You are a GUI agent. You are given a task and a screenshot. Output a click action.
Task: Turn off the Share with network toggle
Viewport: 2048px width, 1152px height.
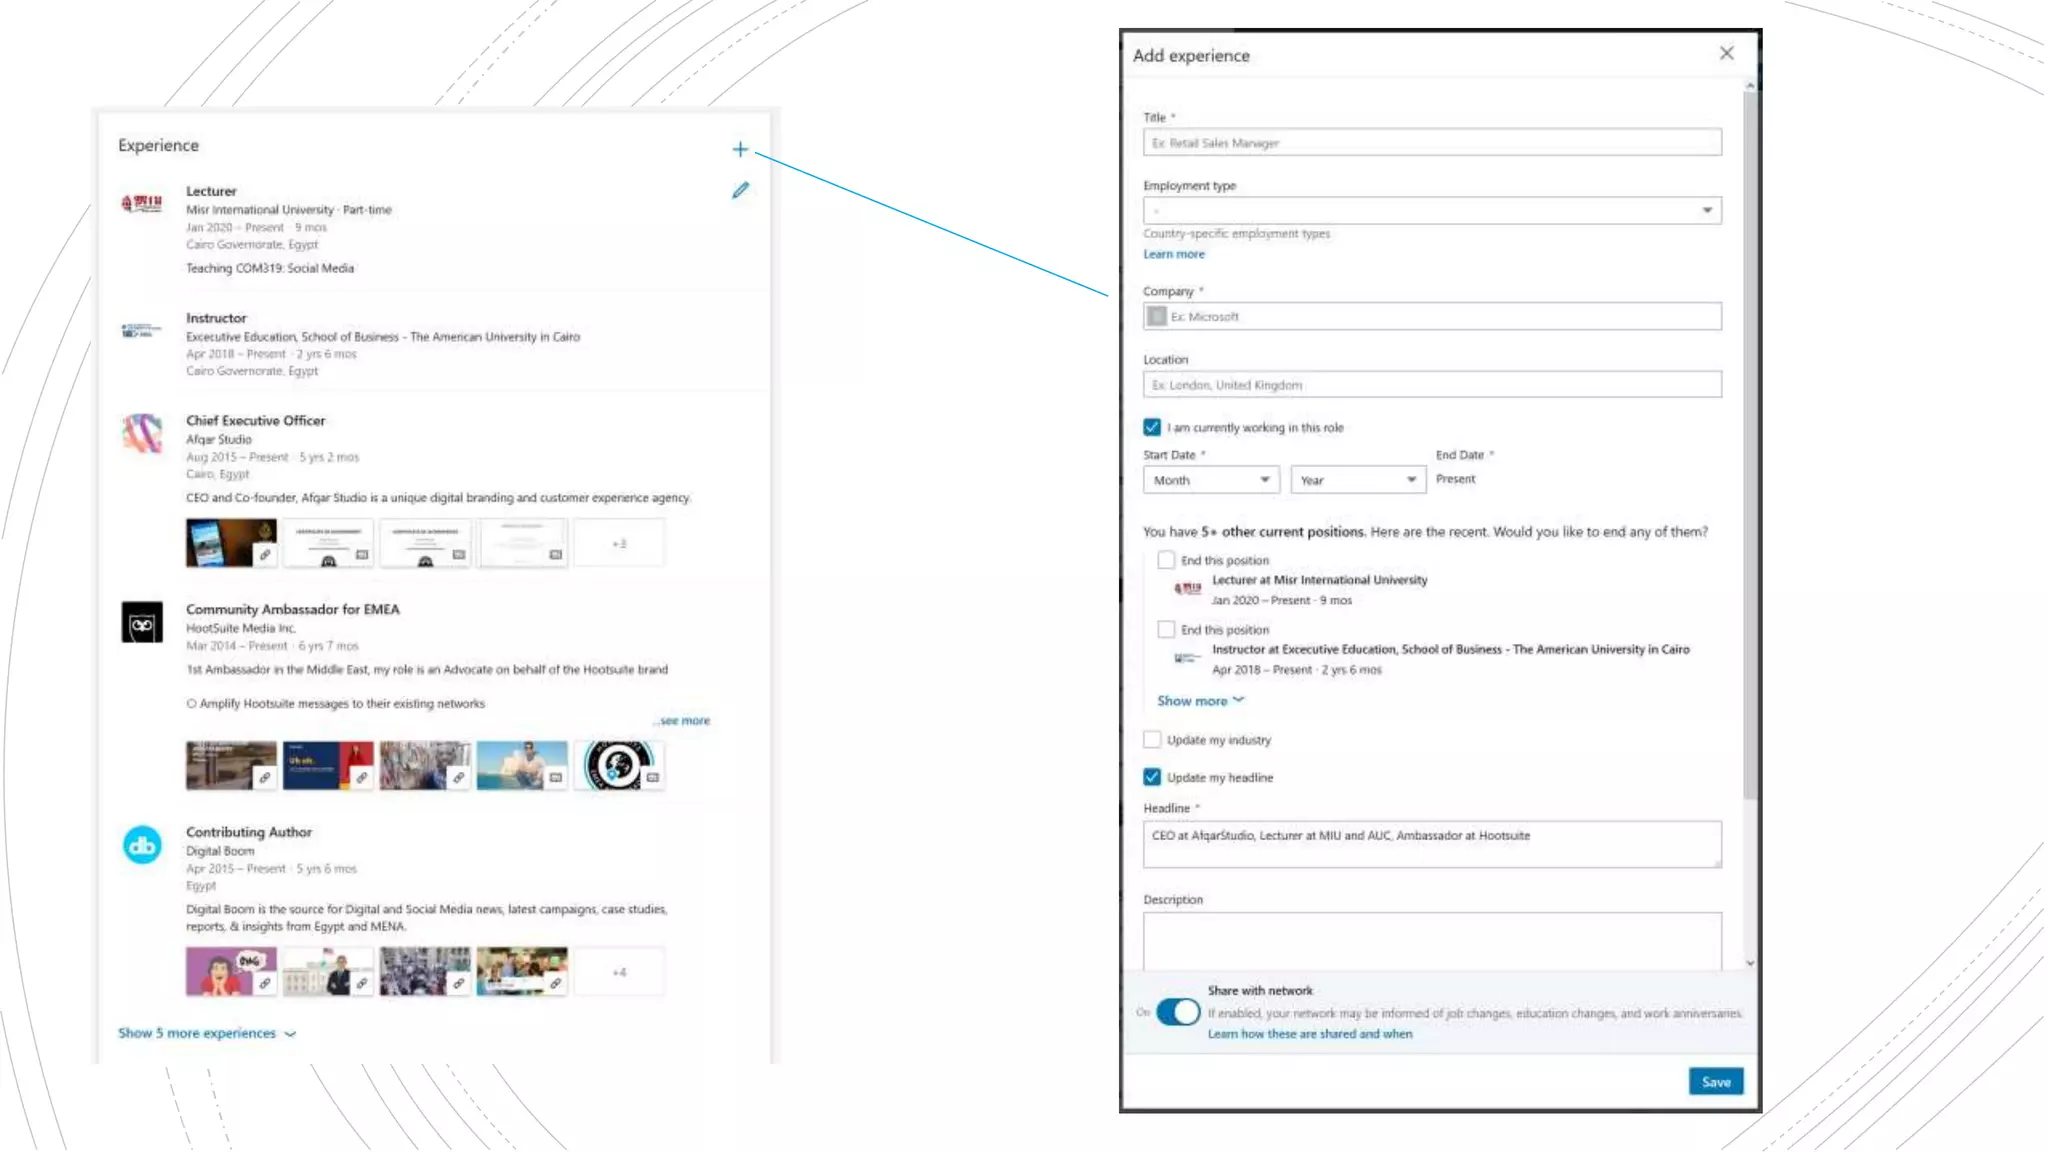pyautogui.click(x=1178, y=1012)
